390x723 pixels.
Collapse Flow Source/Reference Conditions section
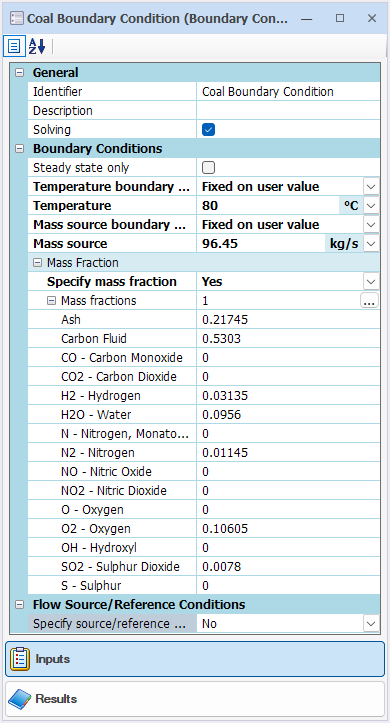pos(19,604)
